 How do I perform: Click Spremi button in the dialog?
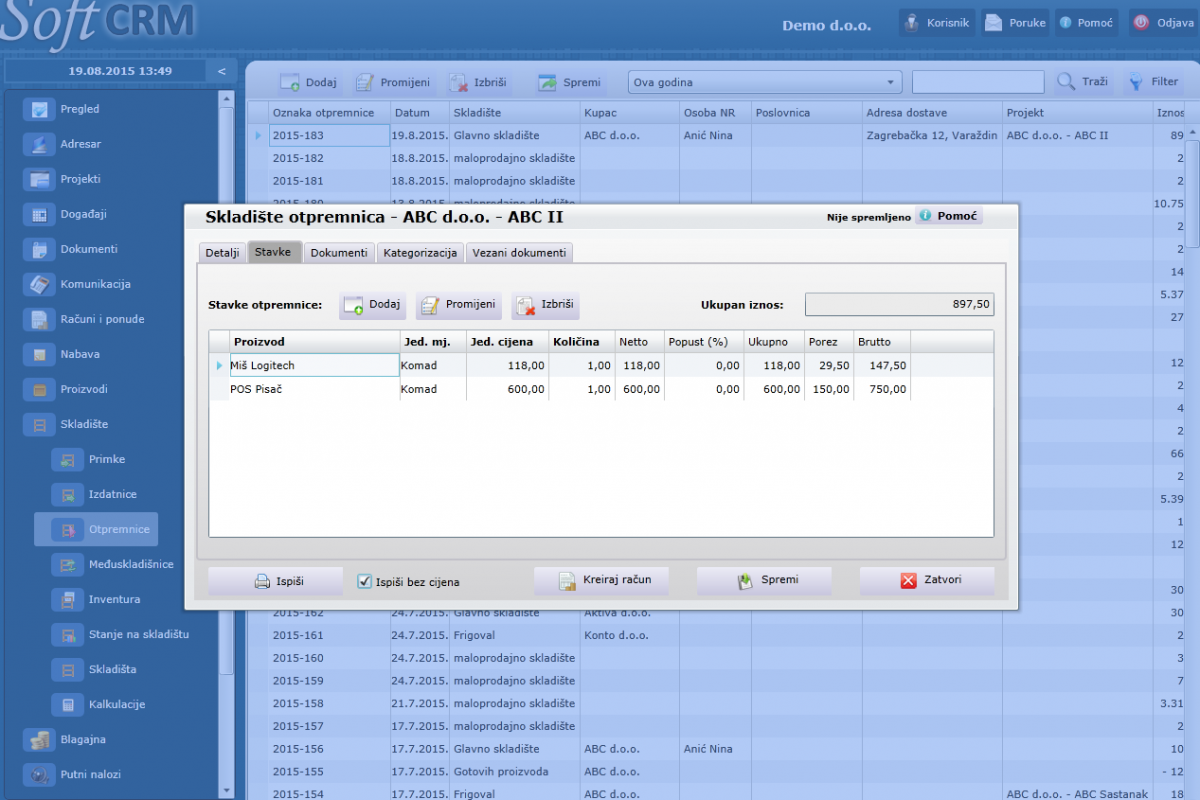764,581
